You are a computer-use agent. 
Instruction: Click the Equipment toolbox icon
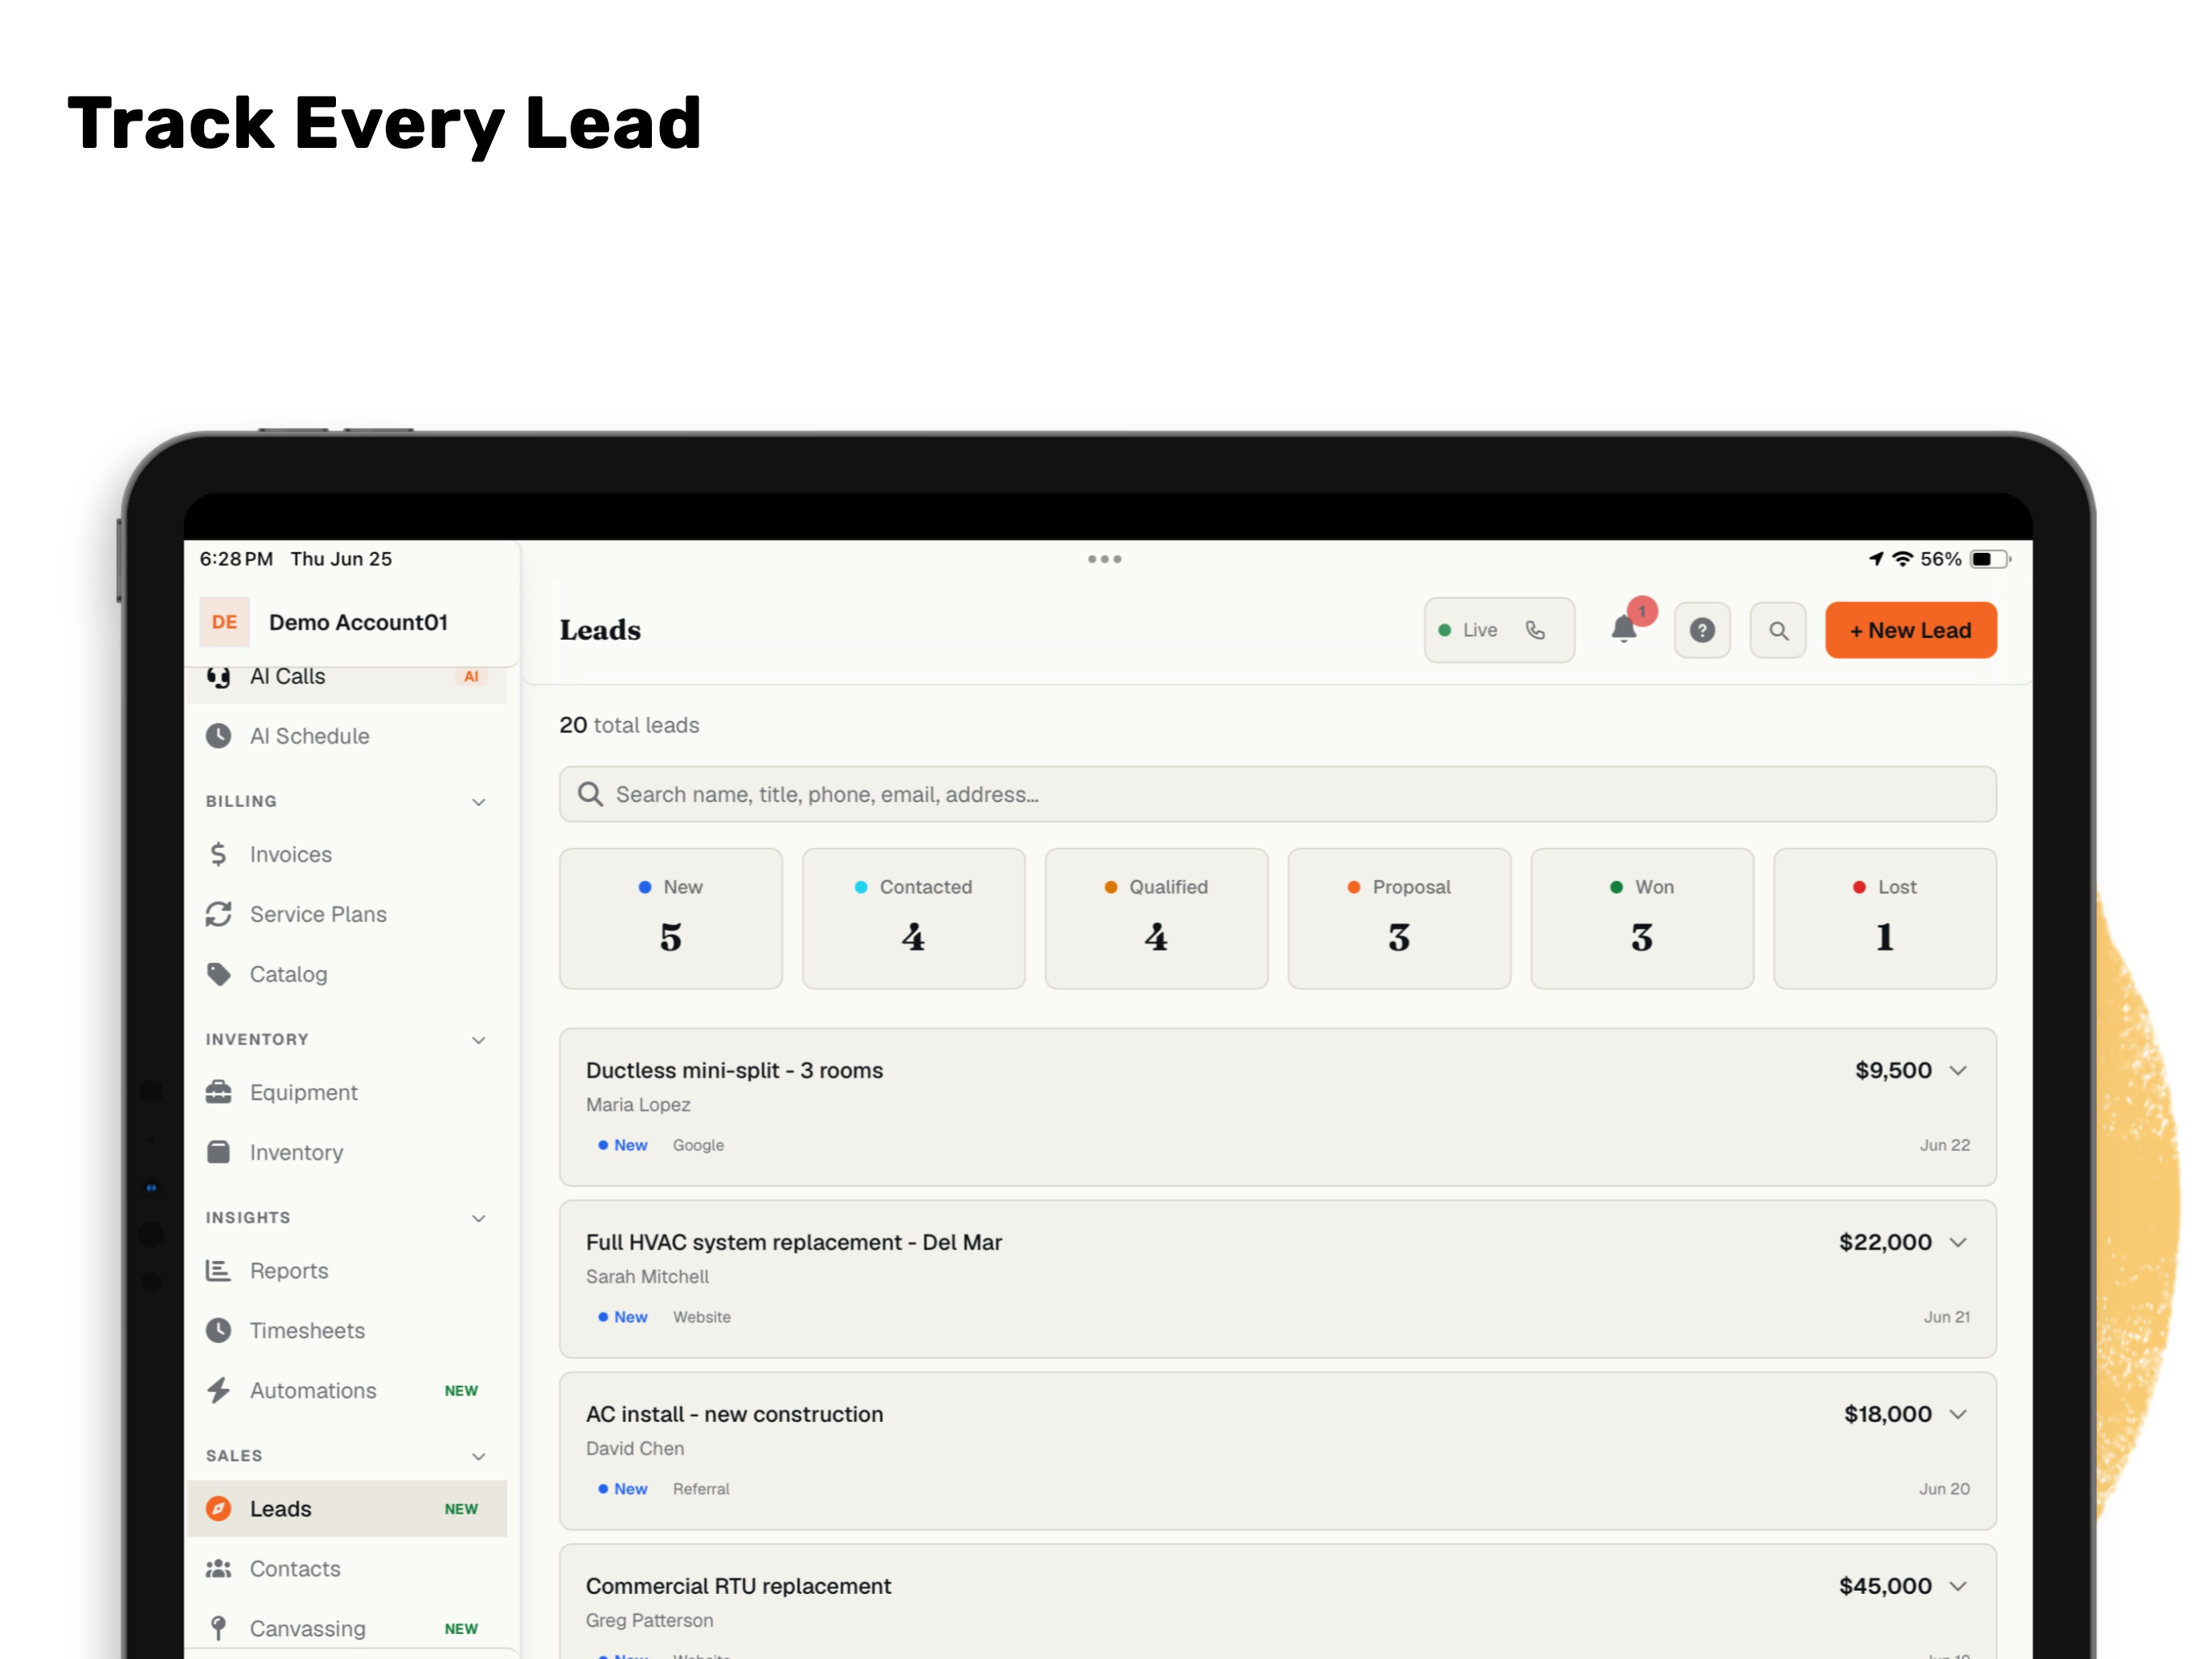218,1092
